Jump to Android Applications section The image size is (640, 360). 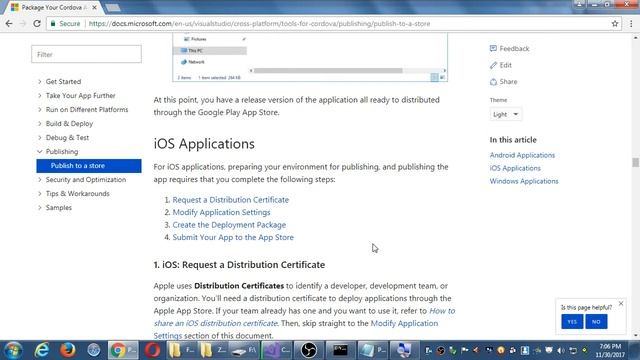pyautogui.click(x=522, y=155)
